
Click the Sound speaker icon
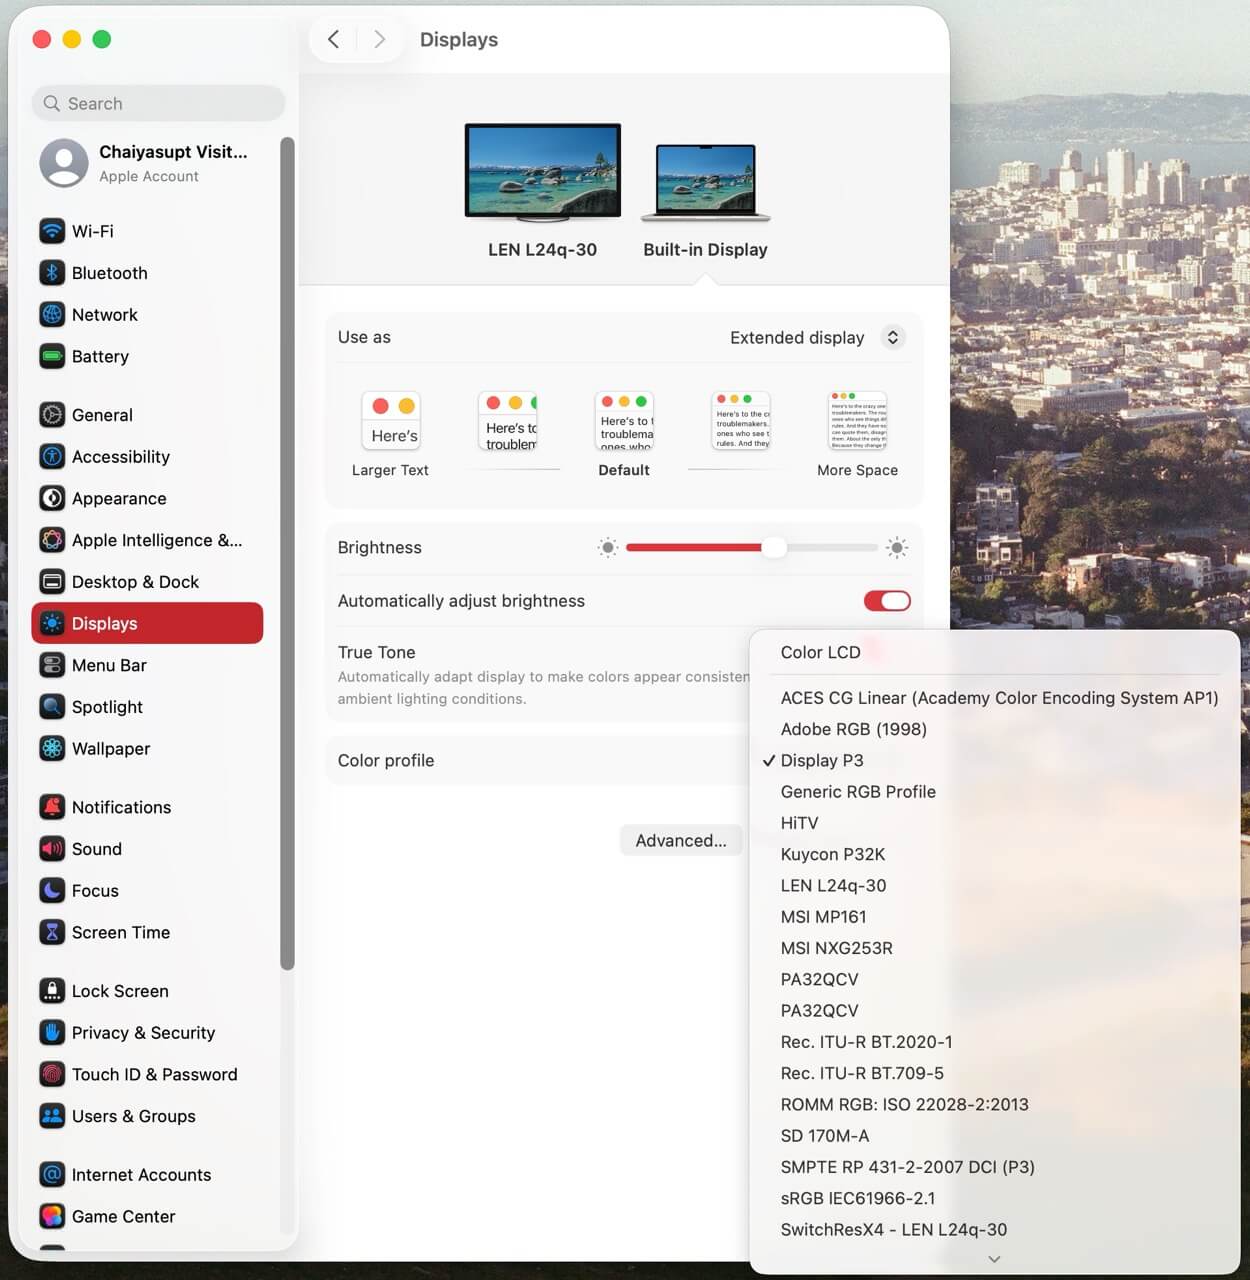click(x=52, y=849)
